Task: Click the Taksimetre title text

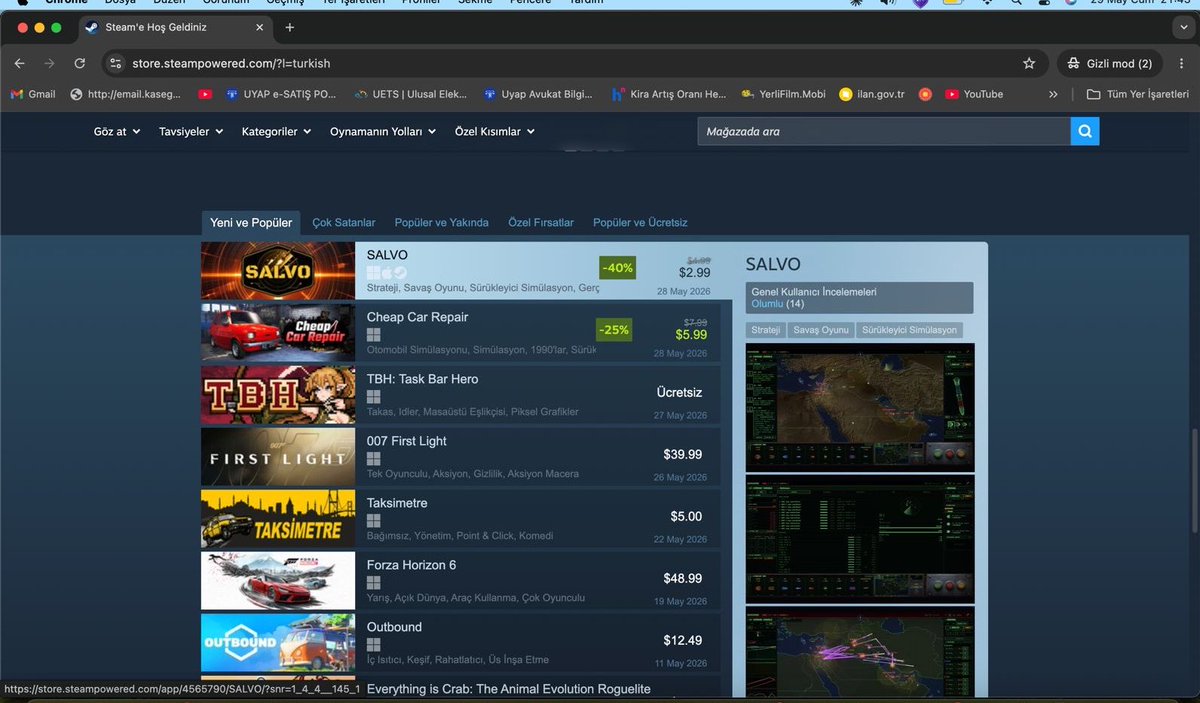Action: (397, 503)
